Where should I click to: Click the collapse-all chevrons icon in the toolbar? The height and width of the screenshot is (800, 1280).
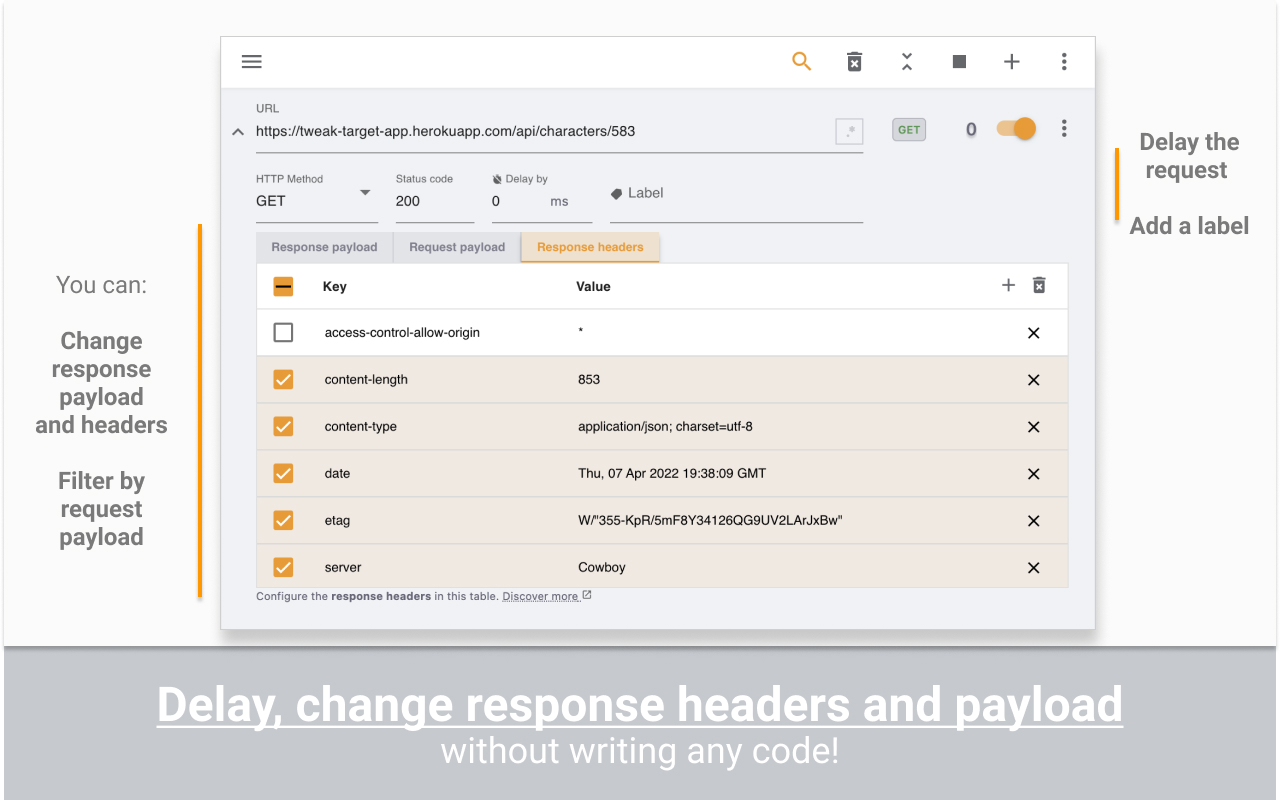click(x=906, y=61)
